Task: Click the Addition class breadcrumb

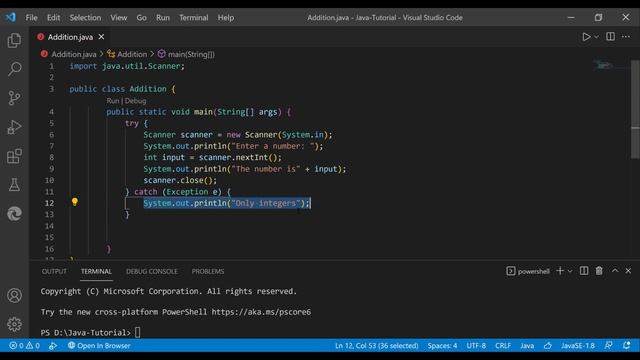Action: tap(132, 54)
